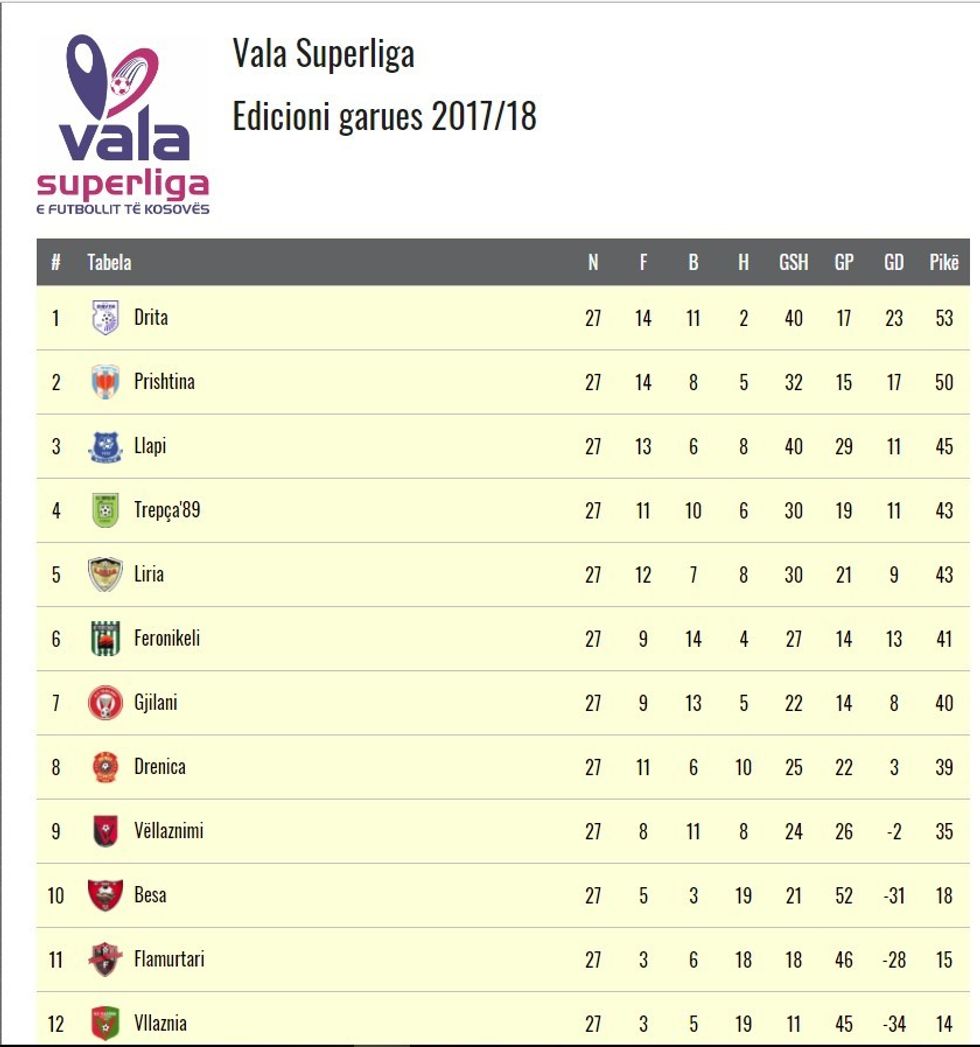Click the Drenica club logo
The height and width of the screenshot is (1047, 980).
click(x=105, y=767)
